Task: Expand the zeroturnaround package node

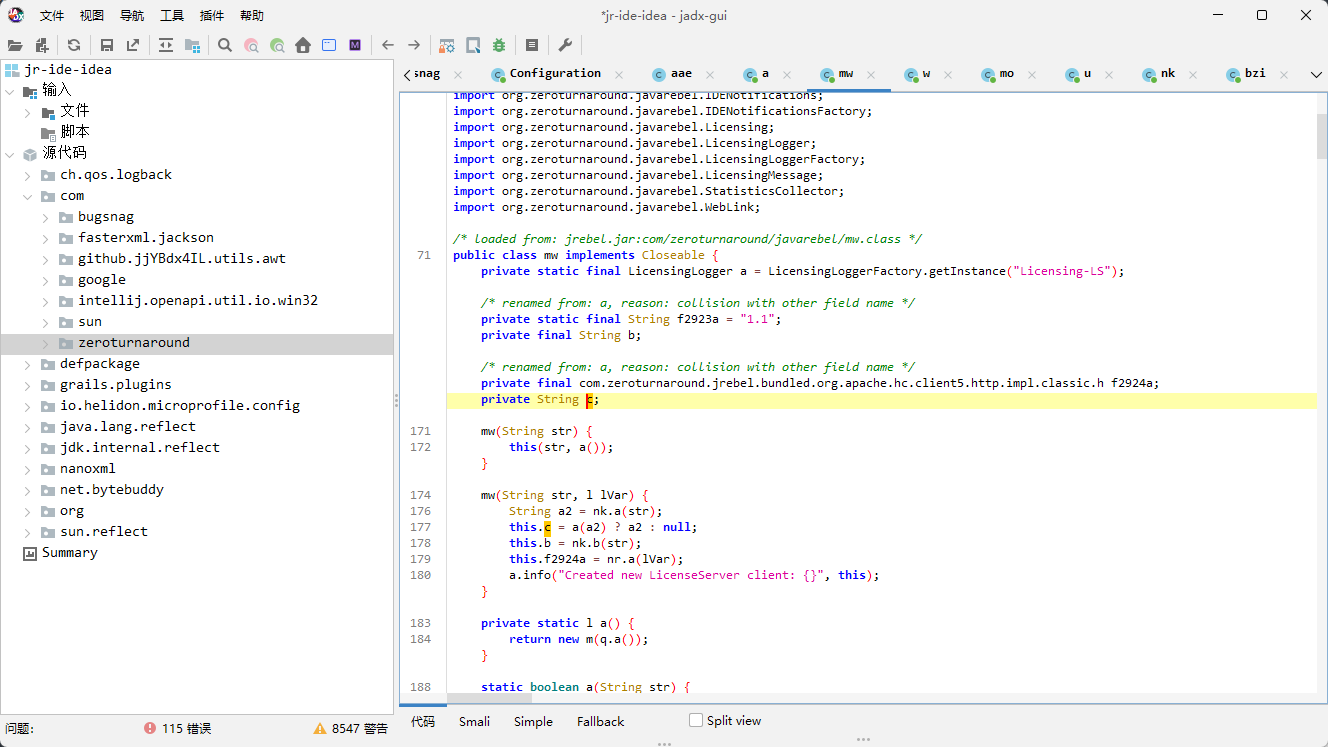Action: point(46,343)
